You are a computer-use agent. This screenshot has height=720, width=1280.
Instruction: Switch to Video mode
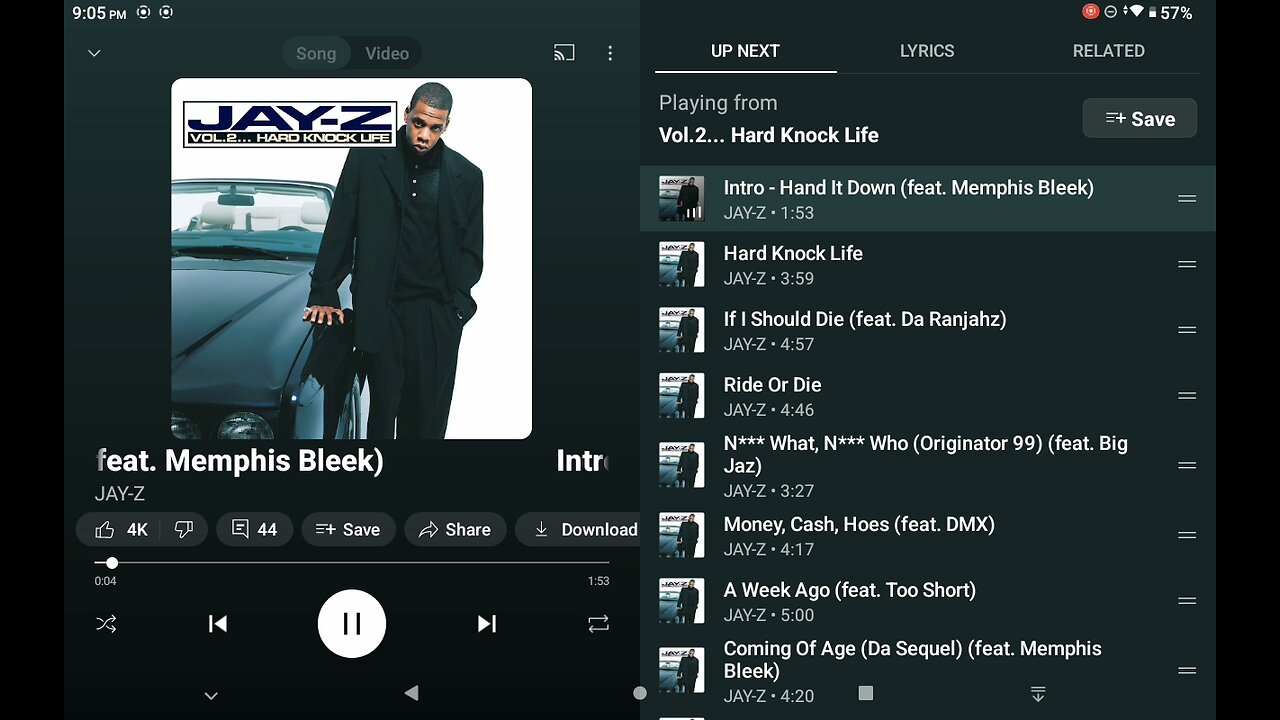click(x=386, y=54)
